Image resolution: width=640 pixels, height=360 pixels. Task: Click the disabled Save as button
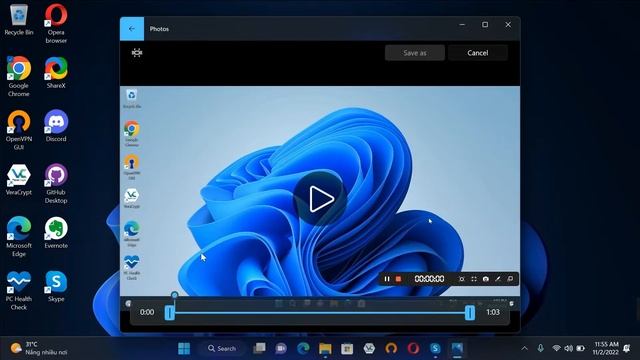[415, 53]
